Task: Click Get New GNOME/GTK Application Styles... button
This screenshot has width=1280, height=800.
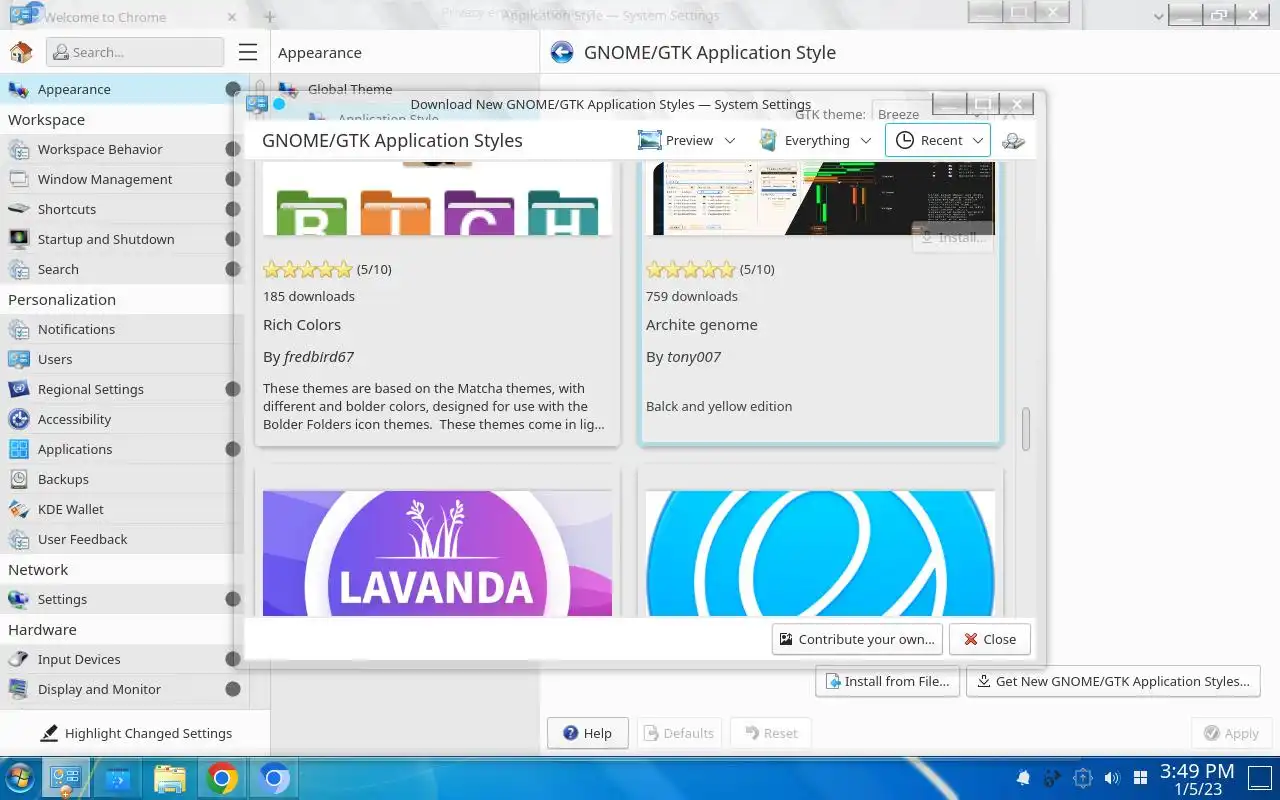Action: [x=1113, y=681]
